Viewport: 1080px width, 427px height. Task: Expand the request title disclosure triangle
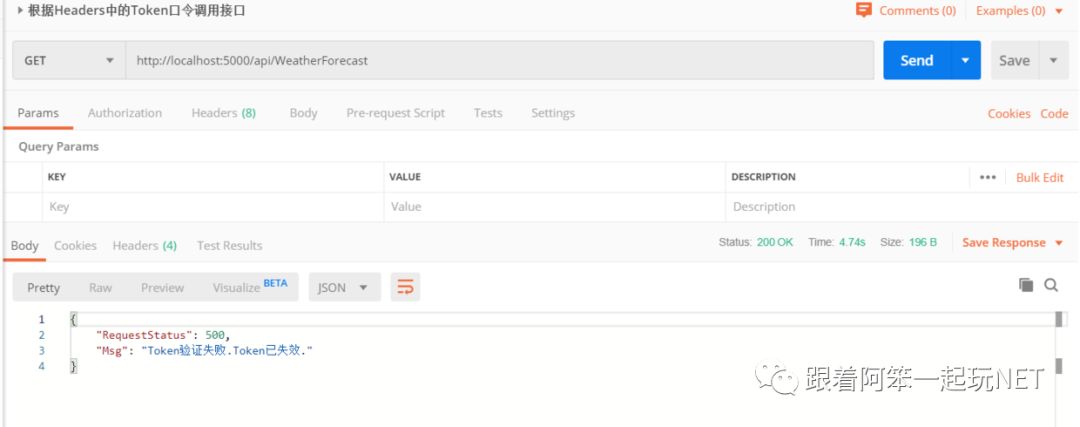coord(19,10)
